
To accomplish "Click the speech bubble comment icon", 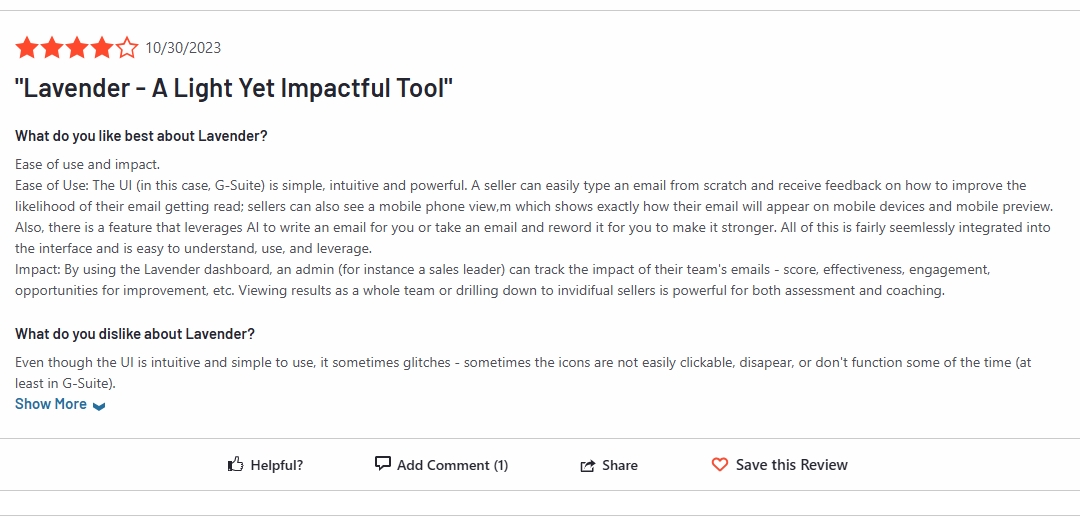I will click(383, 463).
